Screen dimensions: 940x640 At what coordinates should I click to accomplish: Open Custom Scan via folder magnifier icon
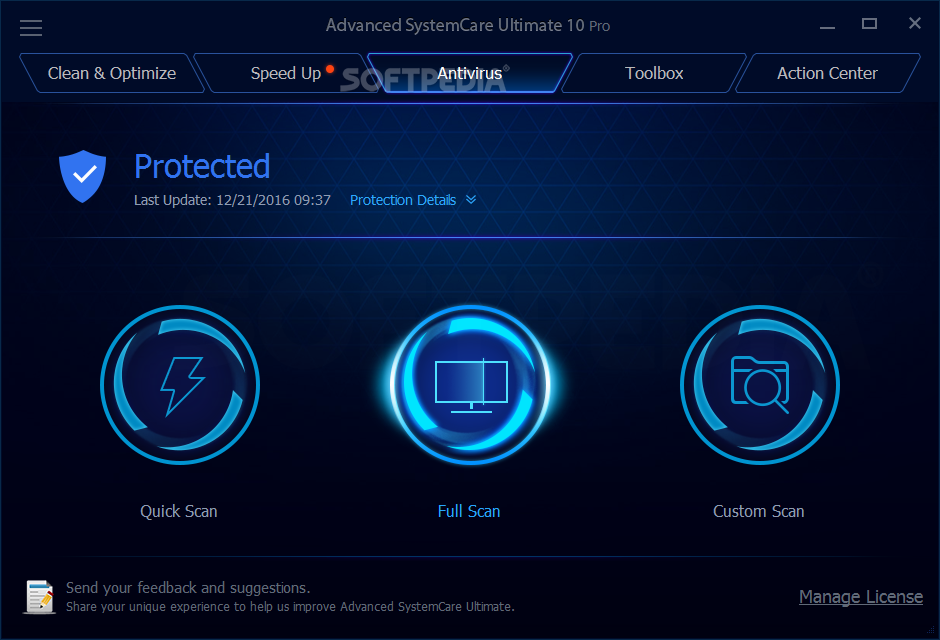[x=760, y=385]
